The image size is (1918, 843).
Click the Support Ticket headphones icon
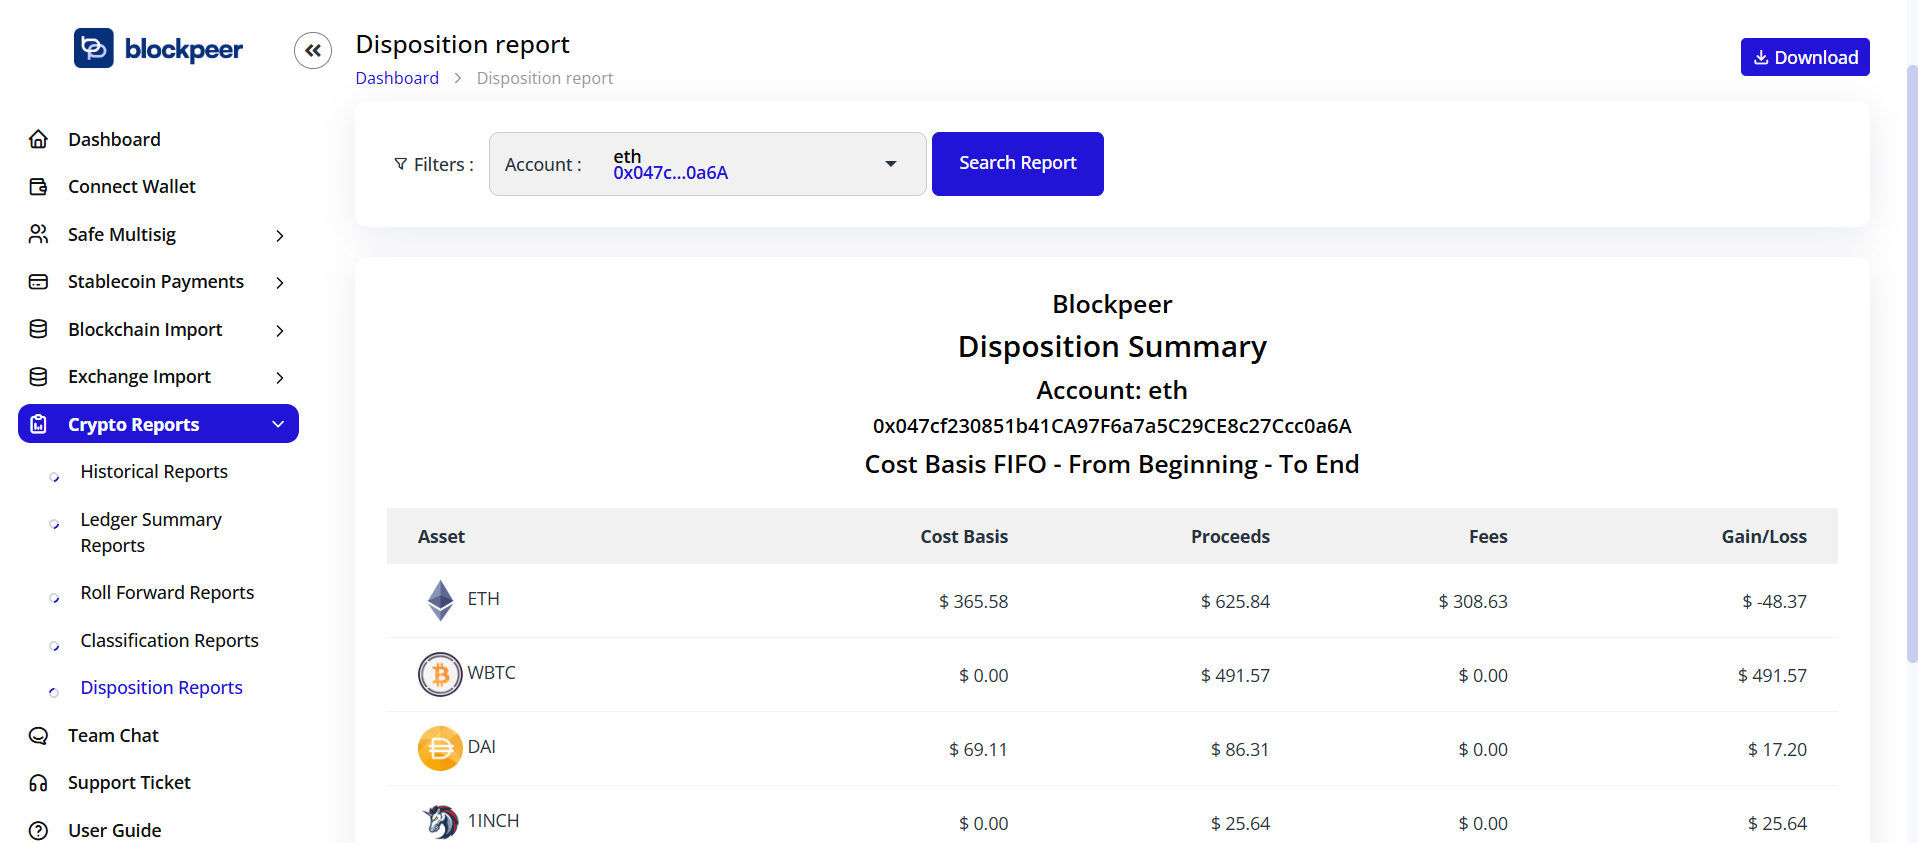click(x=38, y=783)
